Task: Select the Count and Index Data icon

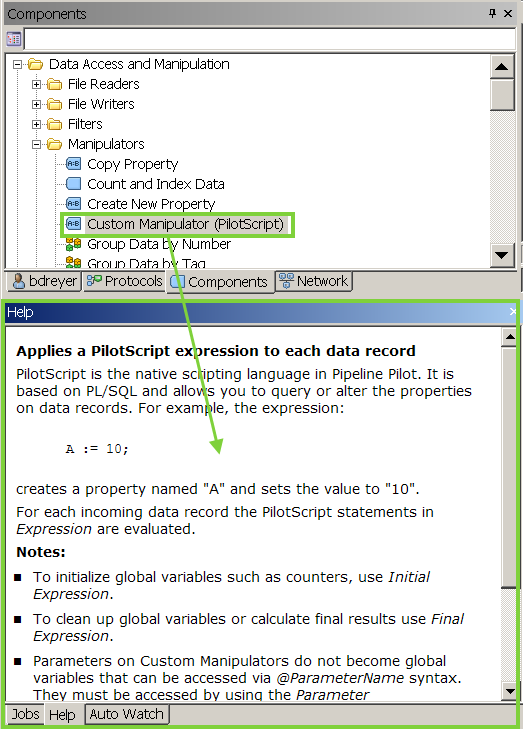Action: pos(73,184)
